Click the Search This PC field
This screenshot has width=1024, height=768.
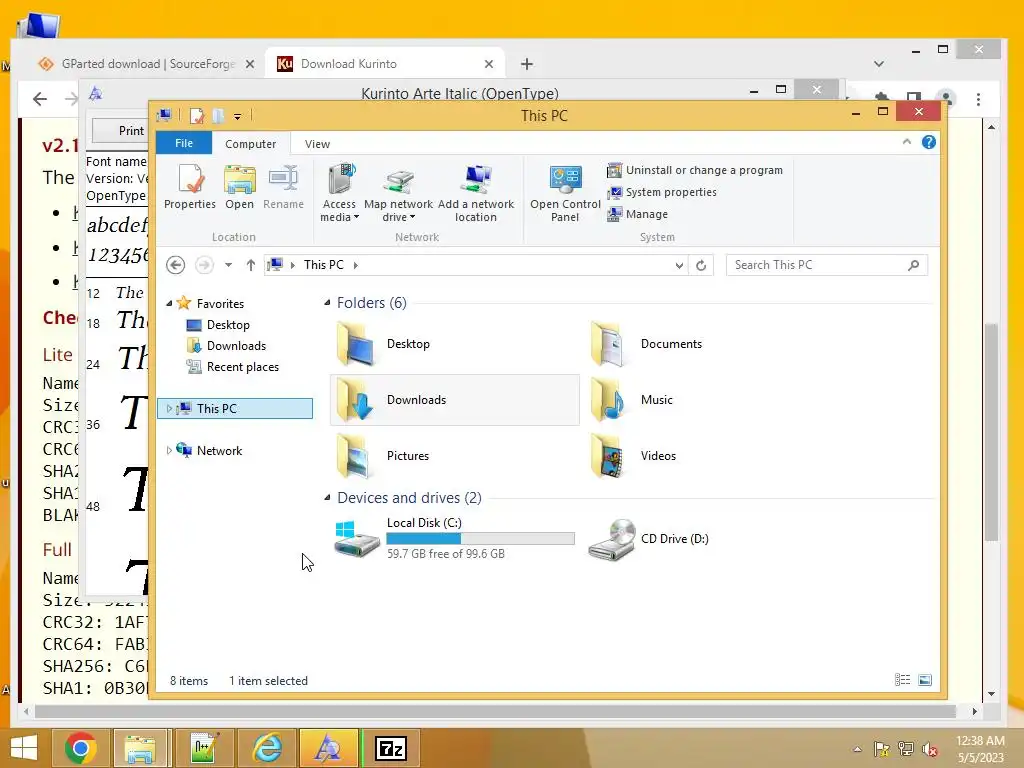[827, 265]
